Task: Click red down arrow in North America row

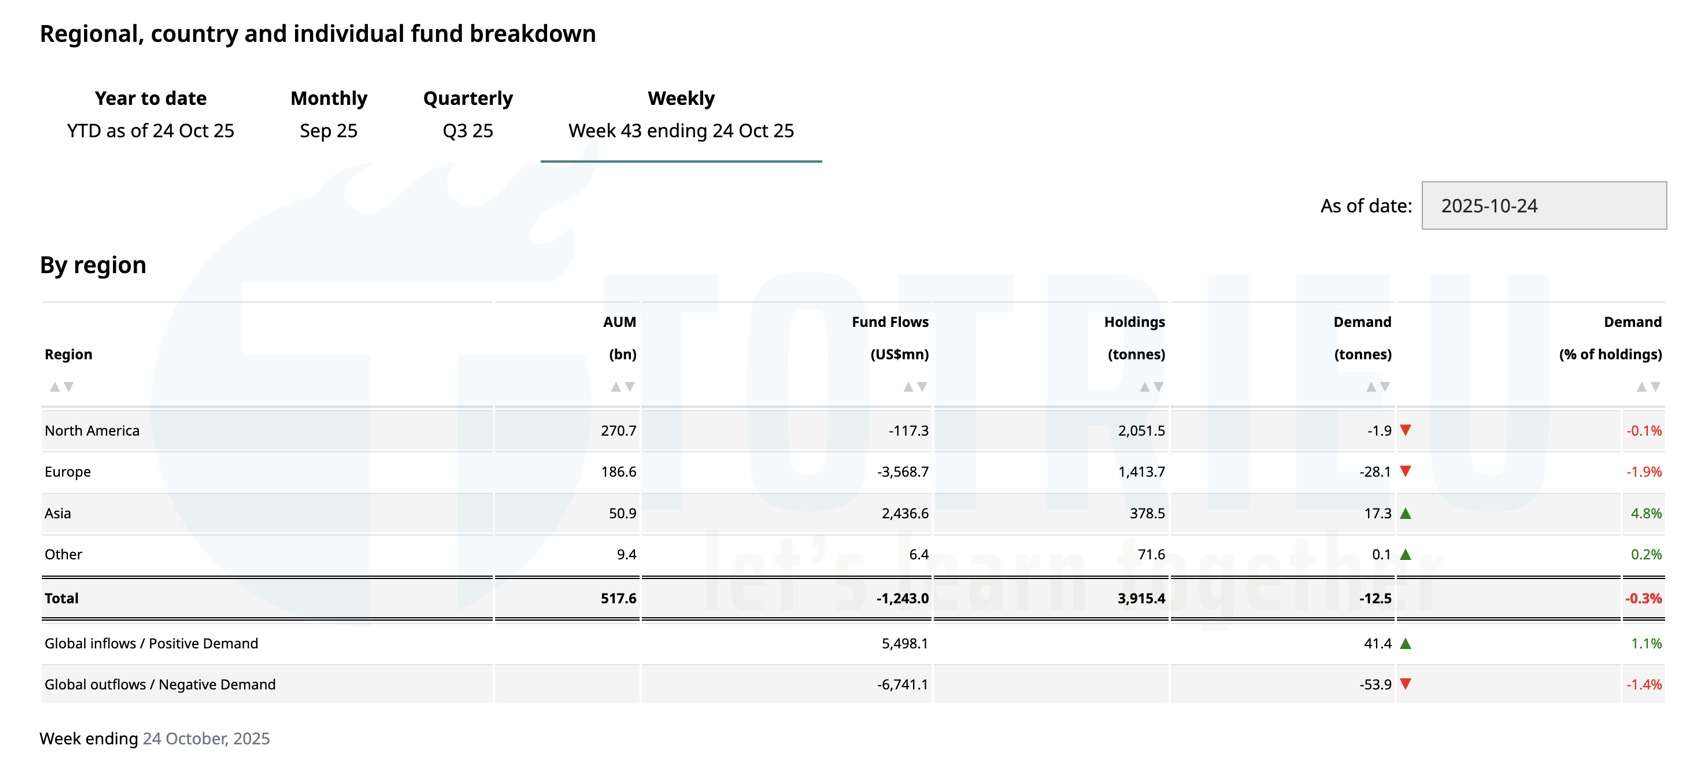Action: tap(1405, 430)
